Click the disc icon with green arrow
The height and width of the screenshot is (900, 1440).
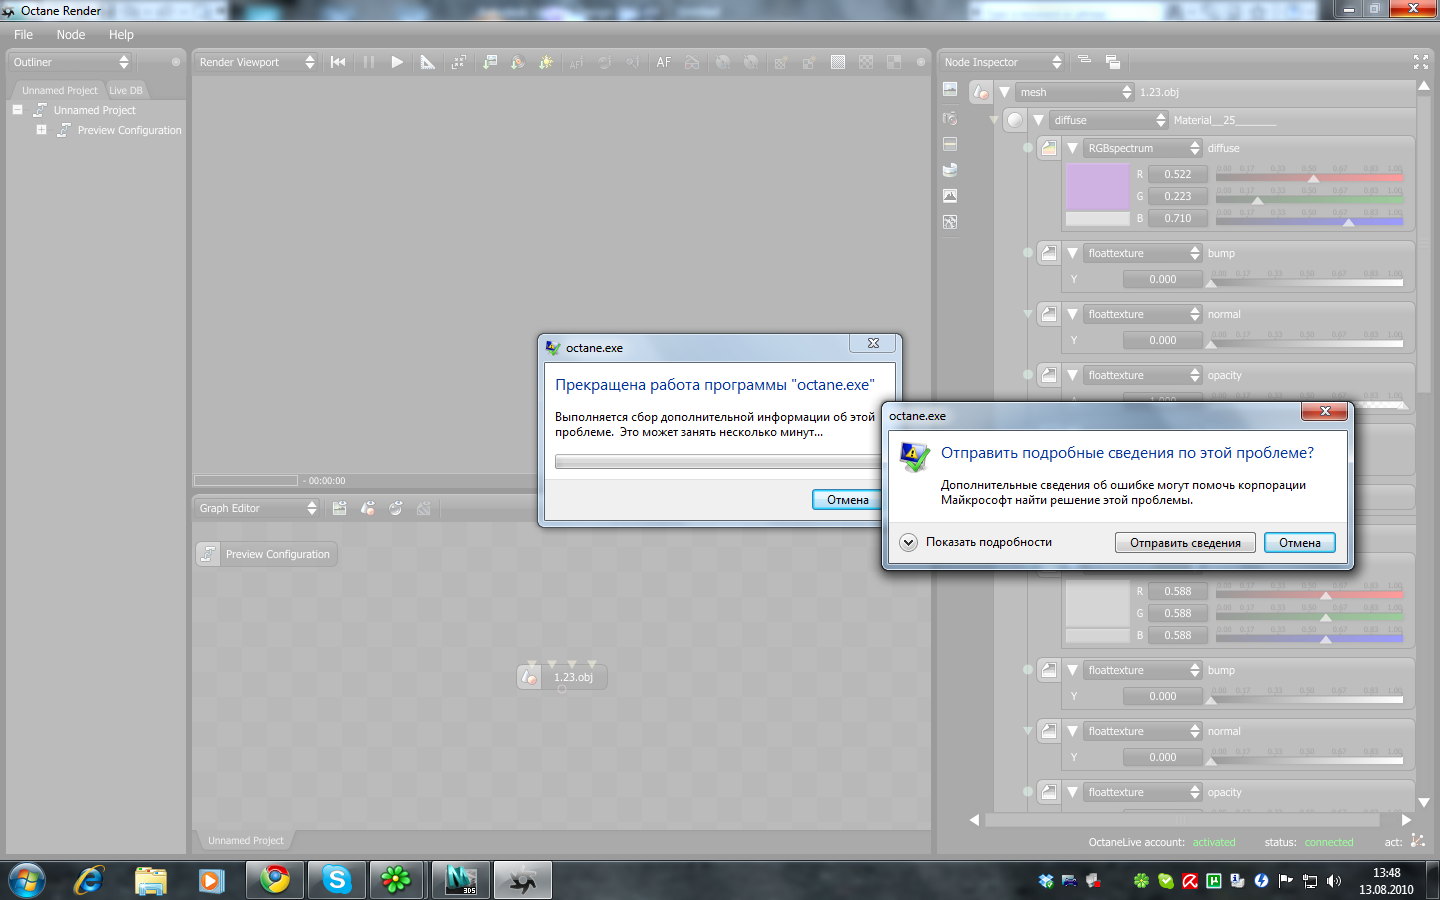518,62
